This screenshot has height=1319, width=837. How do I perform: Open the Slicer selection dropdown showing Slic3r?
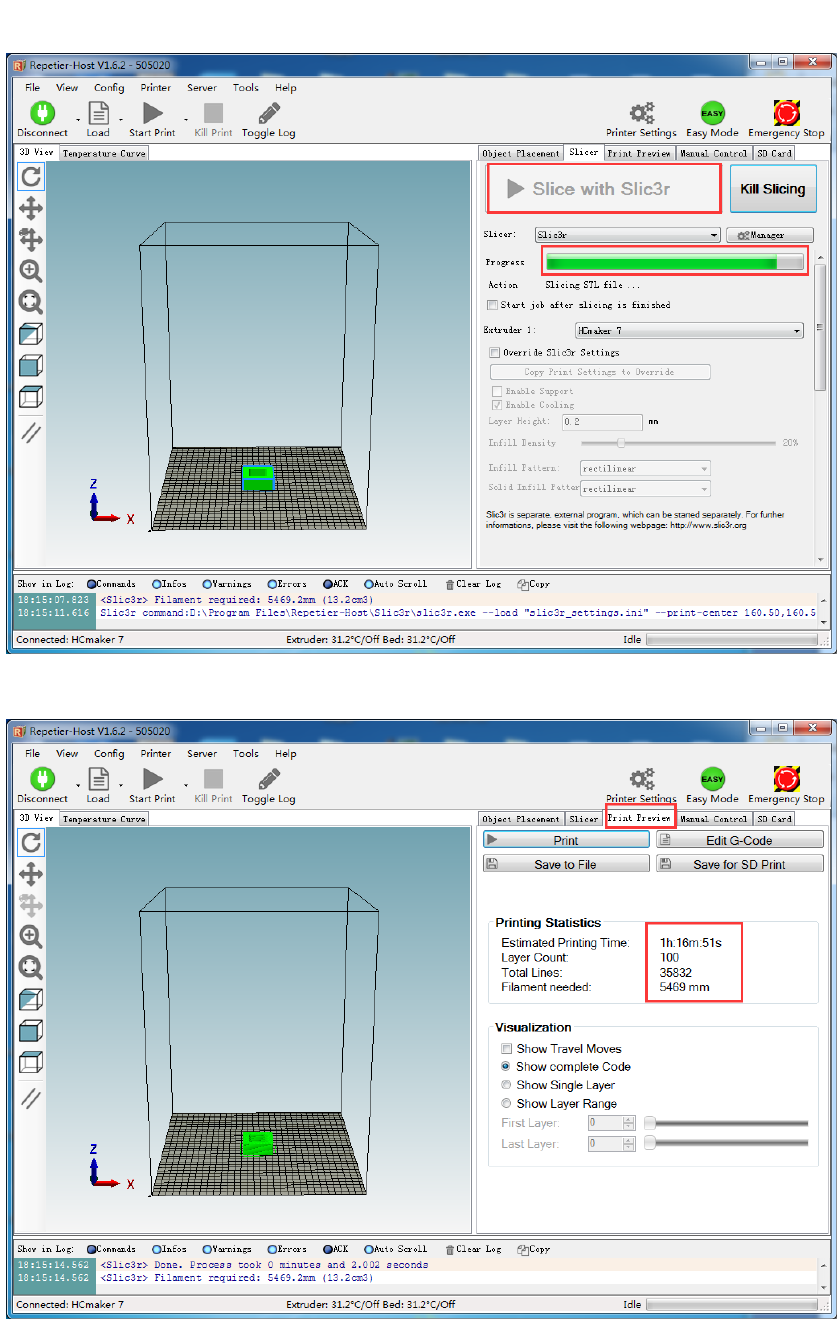coord(627,235)
